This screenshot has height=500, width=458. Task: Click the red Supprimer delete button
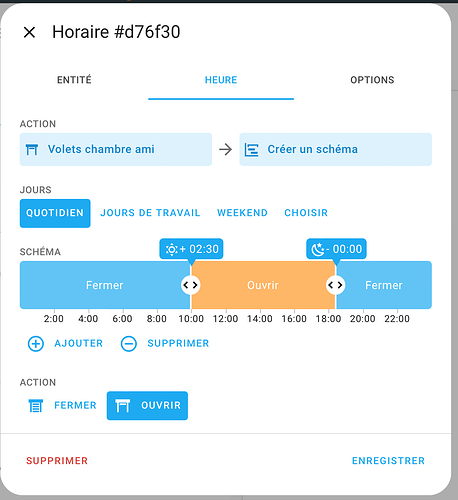[57, 461]
